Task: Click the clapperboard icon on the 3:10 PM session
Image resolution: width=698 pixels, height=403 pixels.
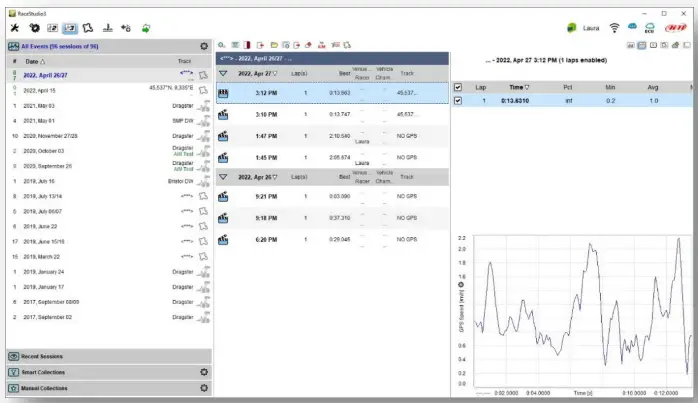Action: 223,114
